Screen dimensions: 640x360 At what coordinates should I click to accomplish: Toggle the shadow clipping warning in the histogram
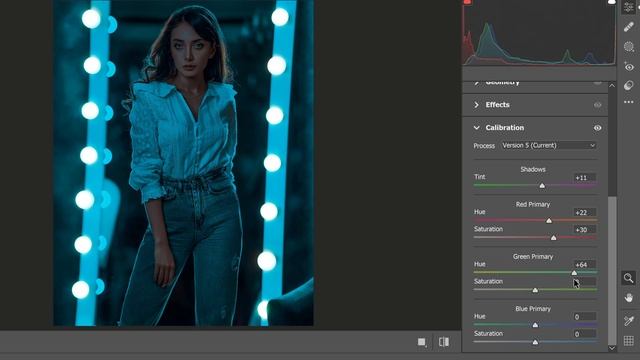point(467,2)
